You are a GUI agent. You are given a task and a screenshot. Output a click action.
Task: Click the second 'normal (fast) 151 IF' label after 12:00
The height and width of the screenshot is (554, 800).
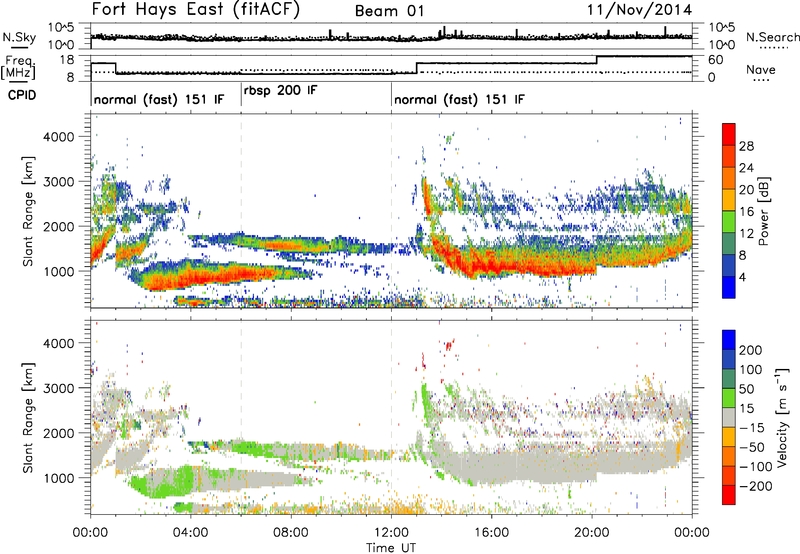coord(459,99)
